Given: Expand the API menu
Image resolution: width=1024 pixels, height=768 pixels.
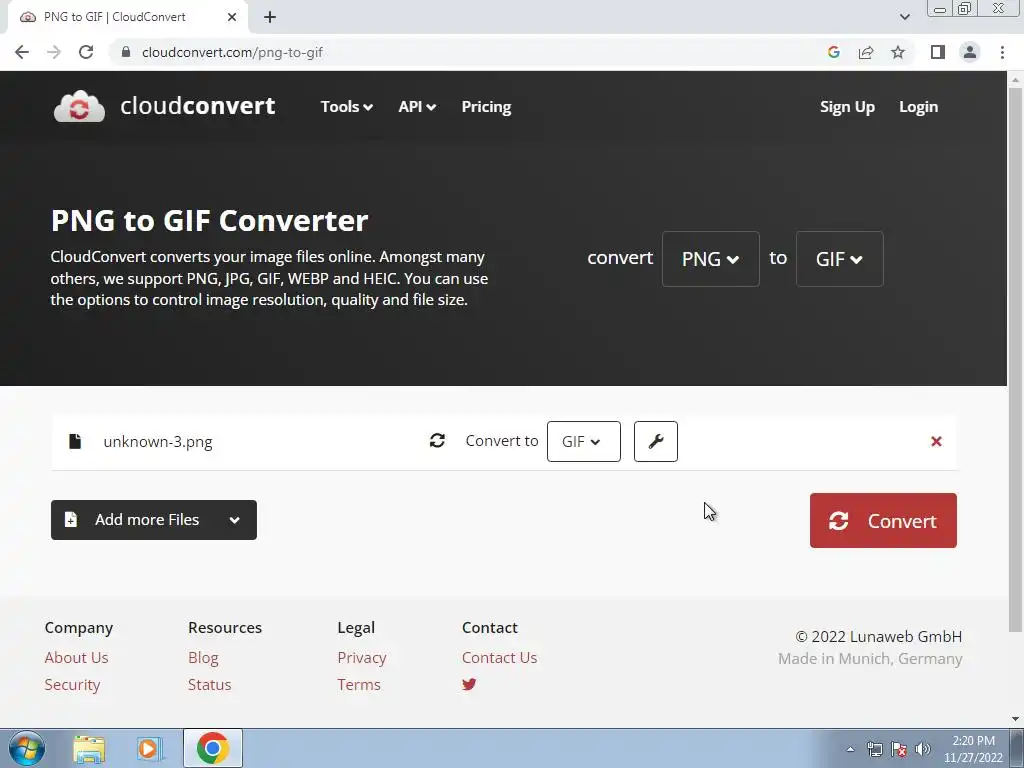Looking at the screenshot, I should (x=417, y=106).
